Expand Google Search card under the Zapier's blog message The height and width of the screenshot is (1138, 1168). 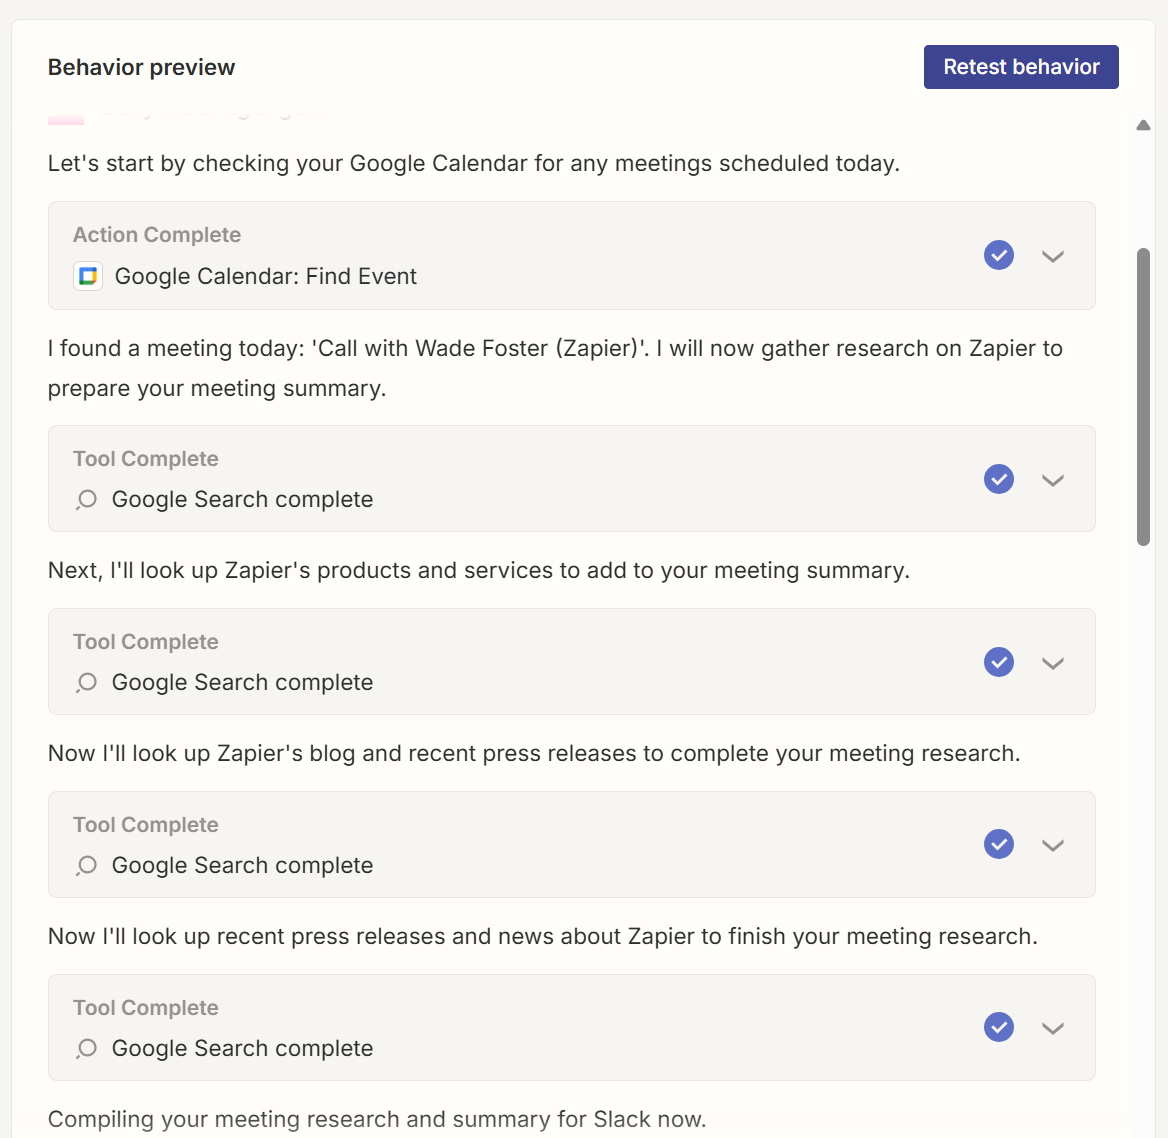point(1053,845)
